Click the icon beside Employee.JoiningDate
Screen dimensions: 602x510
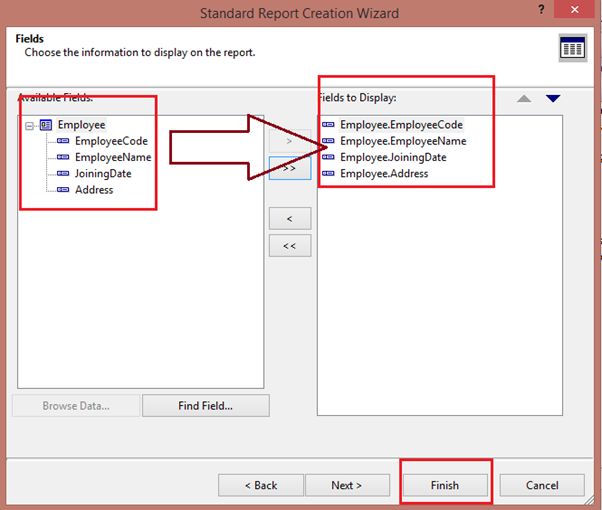point(328,157)
